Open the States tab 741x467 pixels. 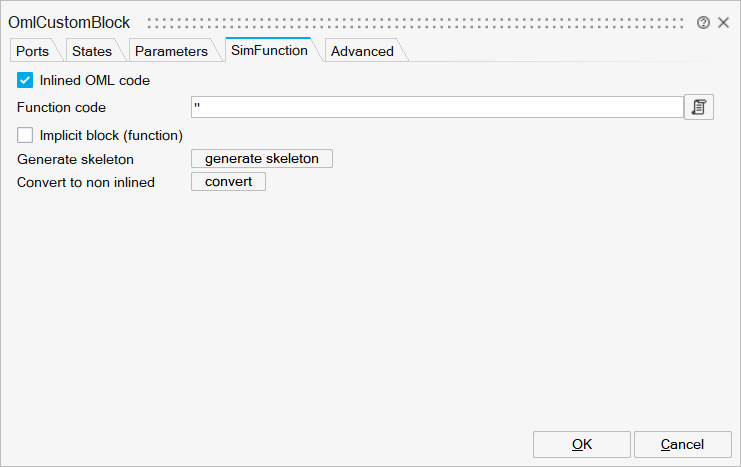click(92, 51)
